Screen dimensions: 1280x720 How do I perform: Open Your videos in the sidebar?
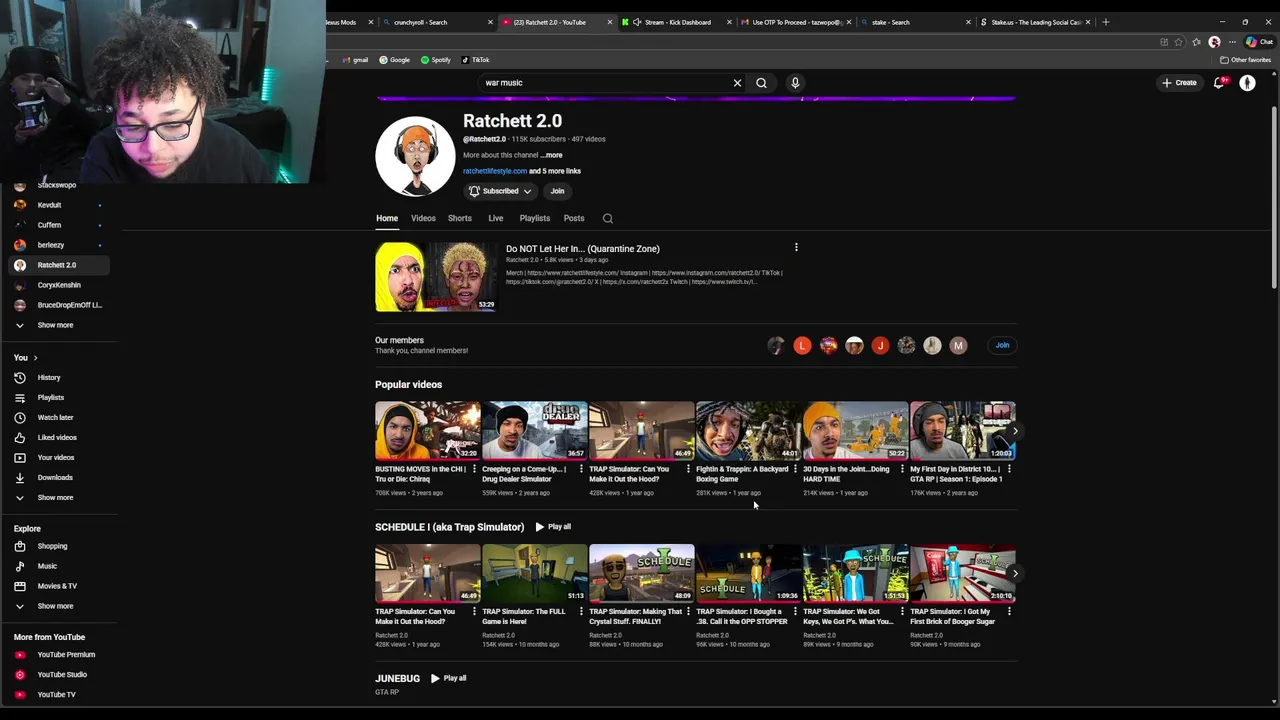(58, 458)
